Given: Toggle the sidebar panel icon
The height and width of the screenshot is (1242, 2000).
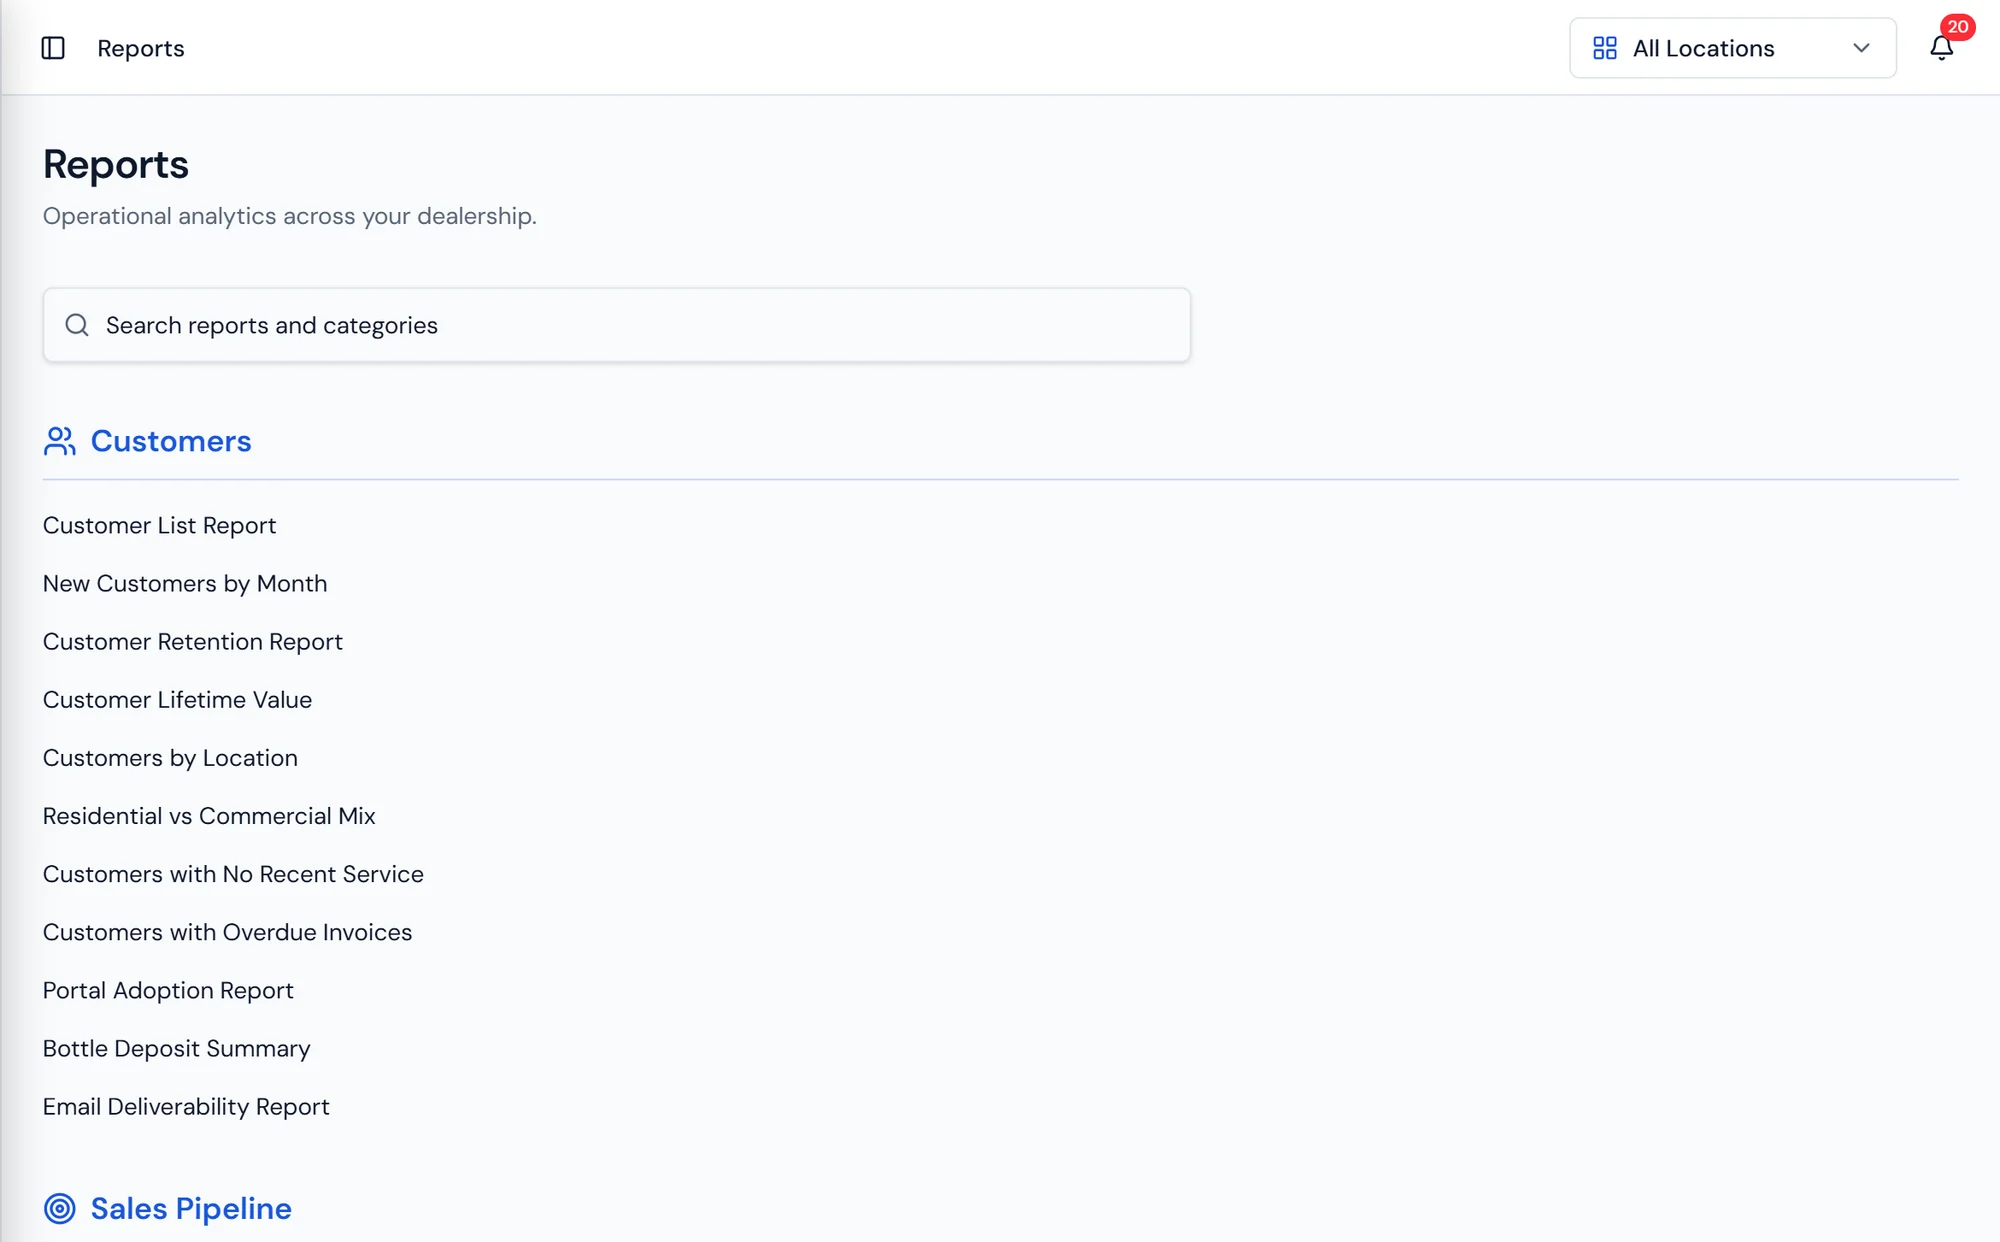Looking at the screenshot, I should [x=53, y=48].
